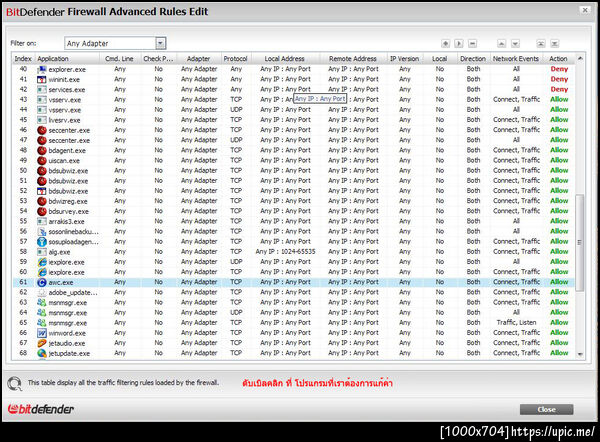Click the Add rule plus icon
600x442 pixels.
pos(445,43)
